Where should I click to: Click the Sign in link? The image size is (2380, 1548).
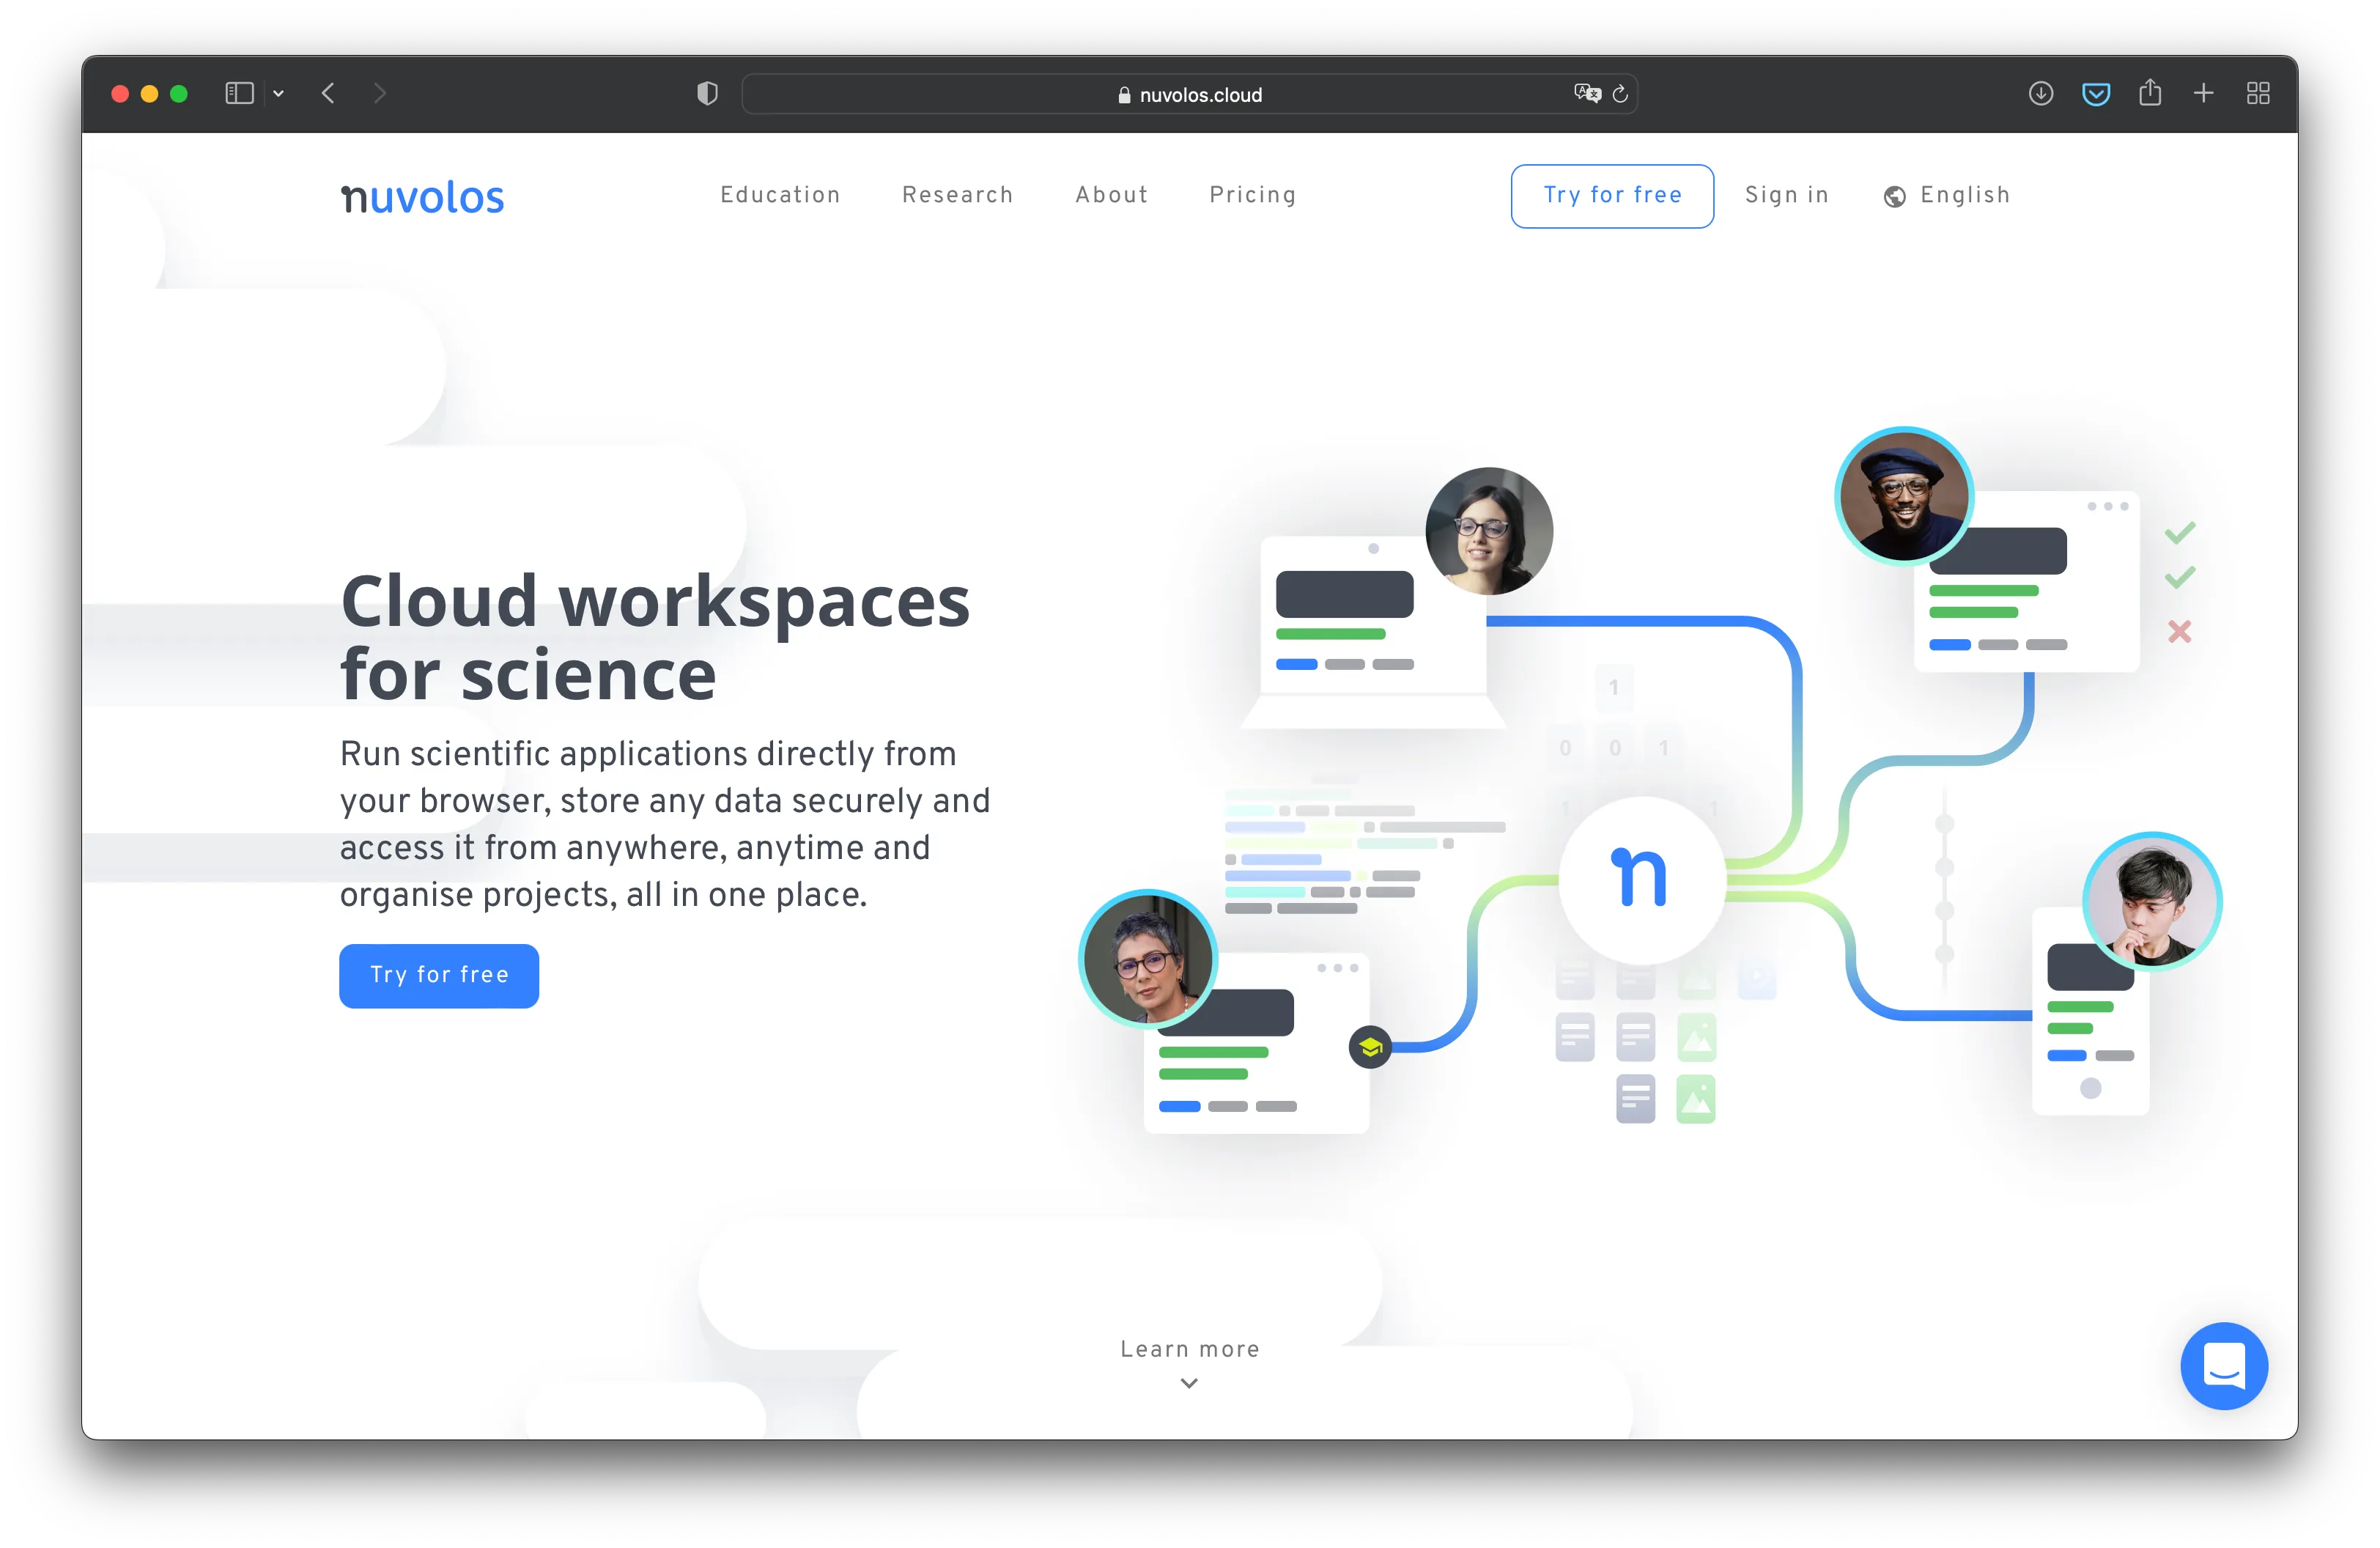pos(1786,195)
